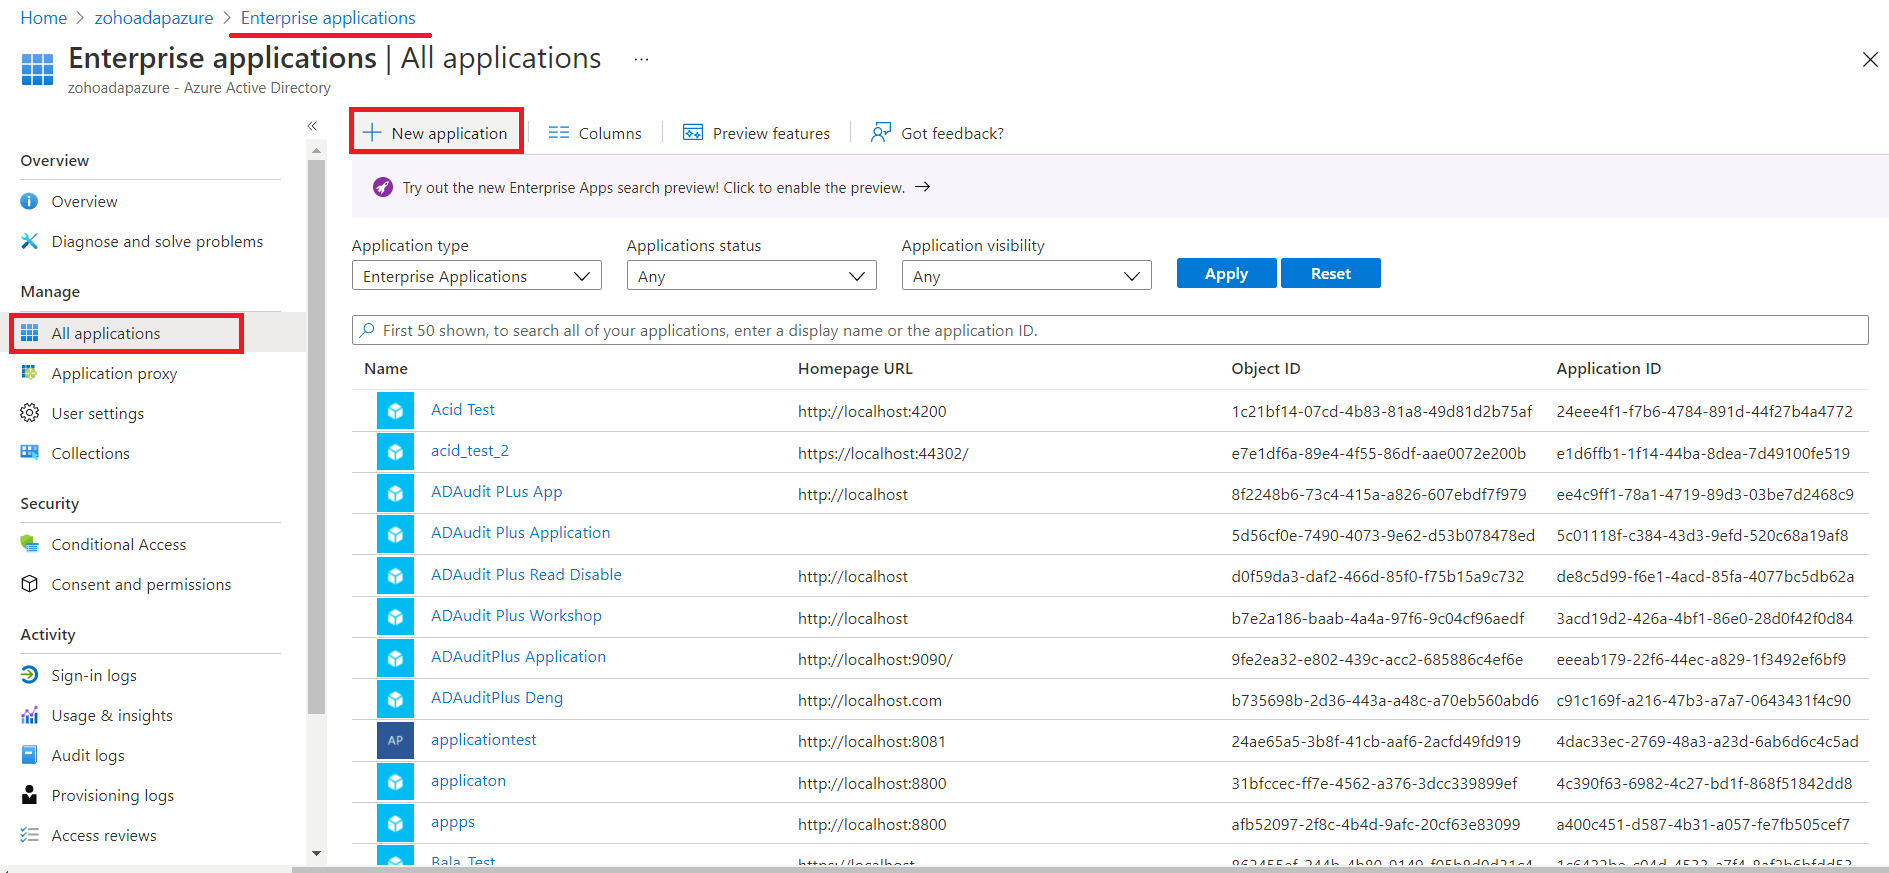Open Usage & insights in sidebar
This screenshot has width=1889, height=873.
click(x=112, y=716)
